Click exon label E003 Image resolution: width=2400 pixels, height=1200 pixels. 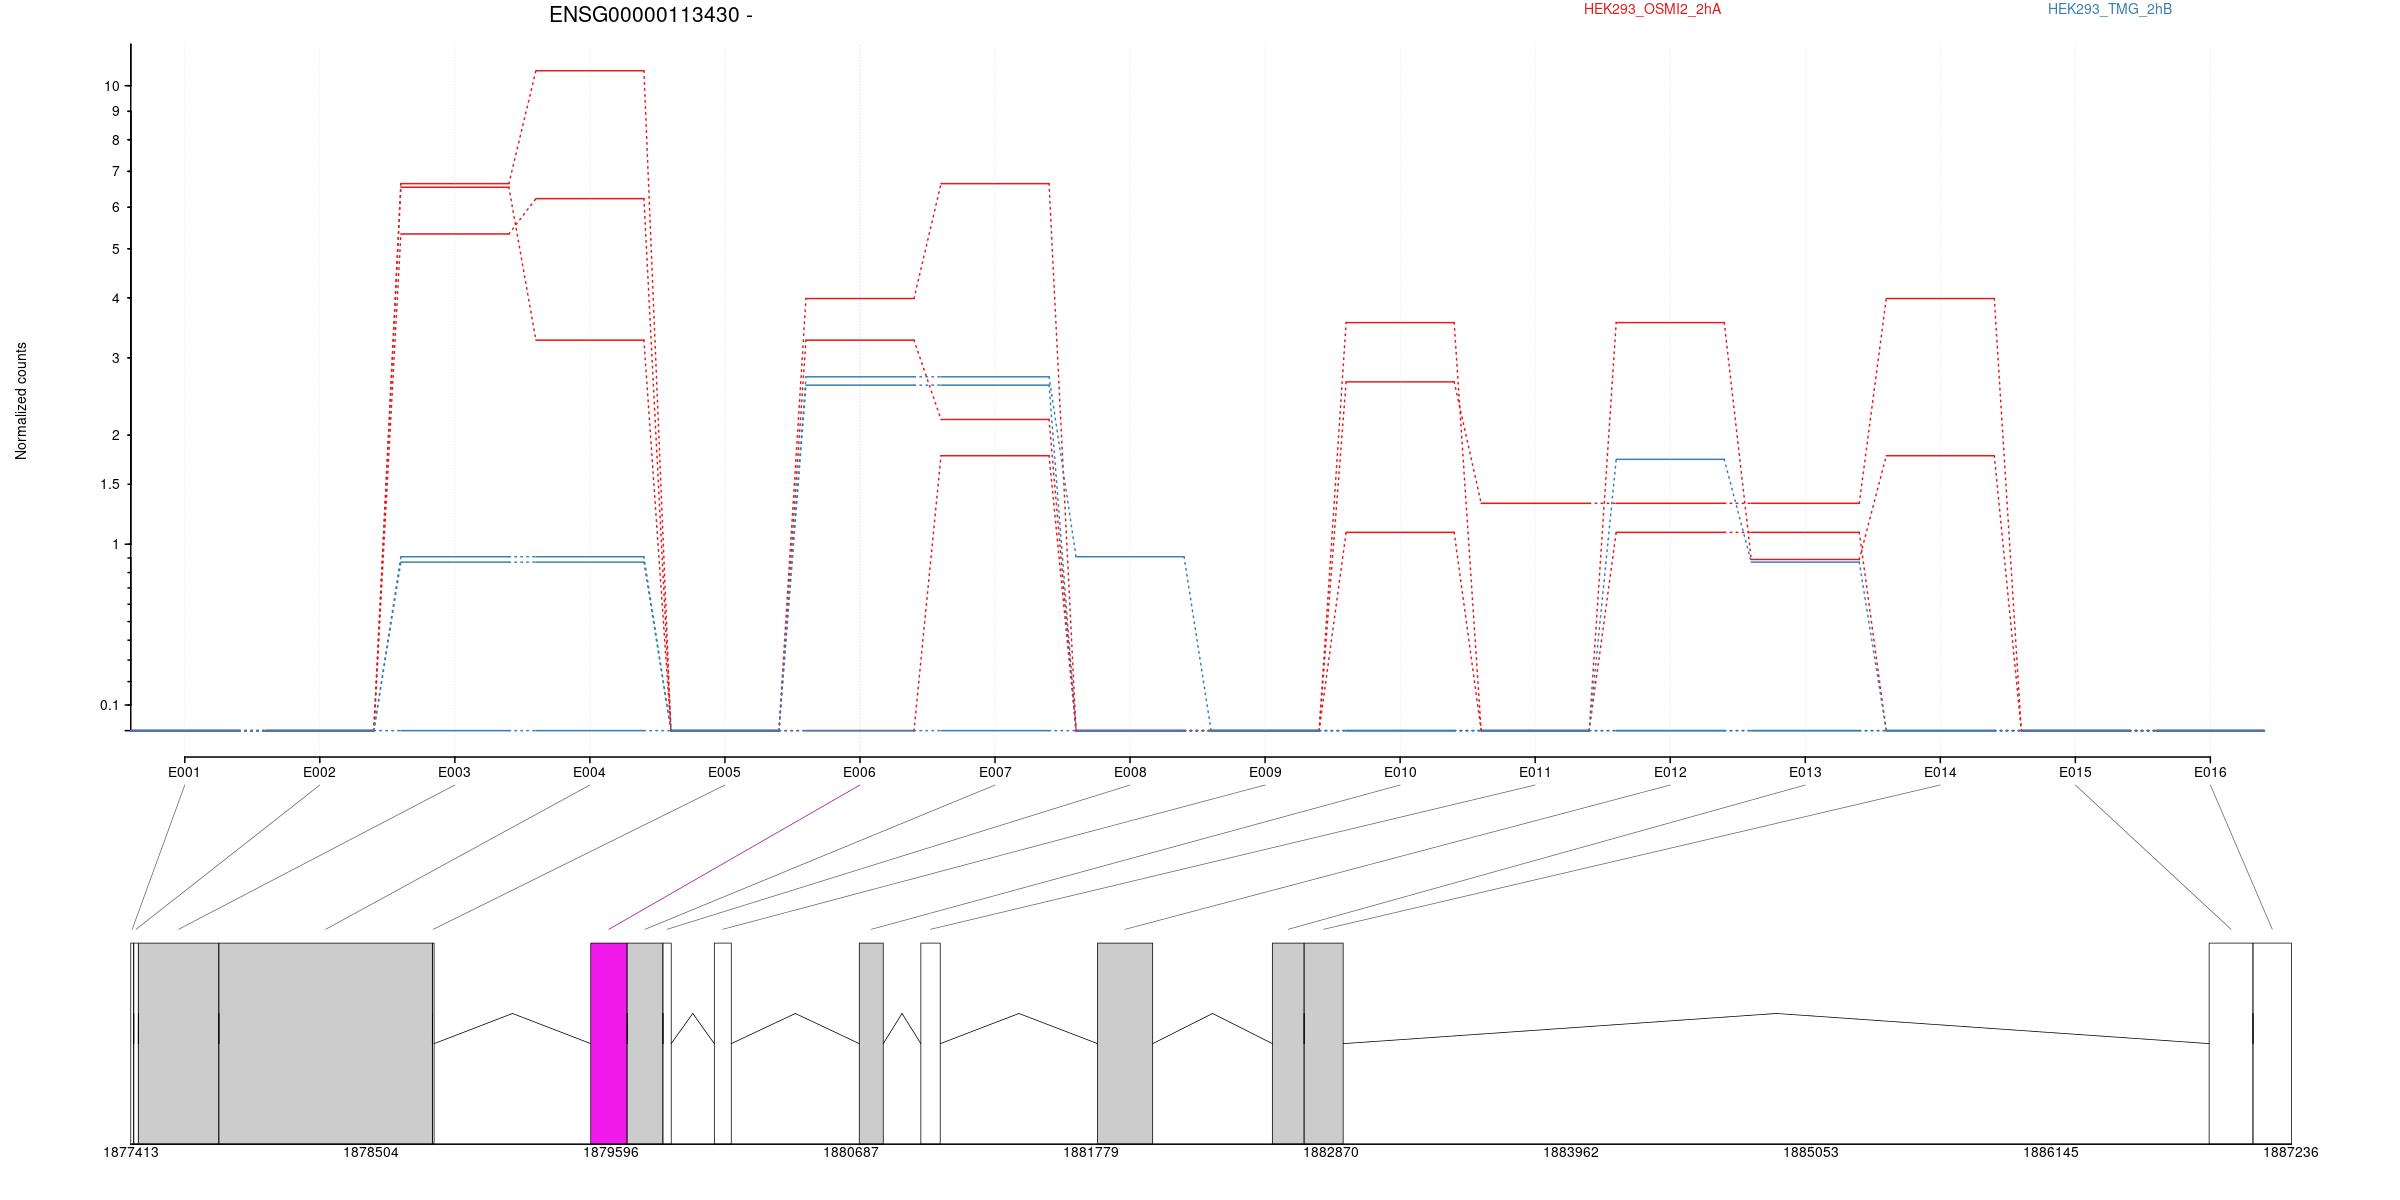(454, 772)
